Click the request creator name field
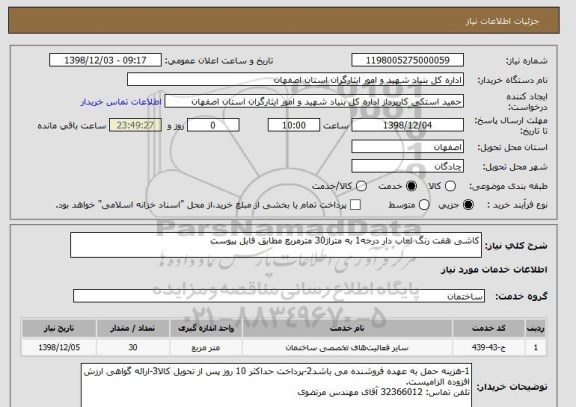Image resolution: width=576 pixels, height=407 pixels. tap(314, 101)
